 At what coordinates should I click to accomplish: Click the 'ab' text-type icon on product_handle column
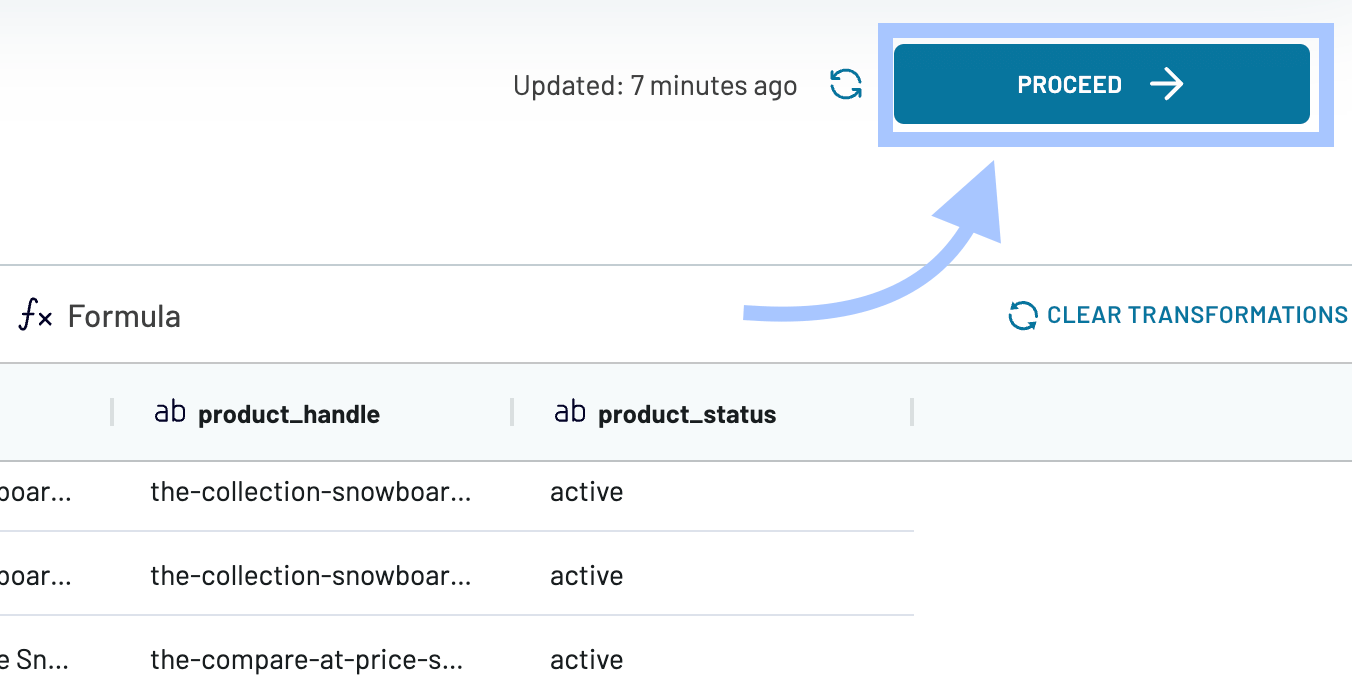click(x=170, y=411)
